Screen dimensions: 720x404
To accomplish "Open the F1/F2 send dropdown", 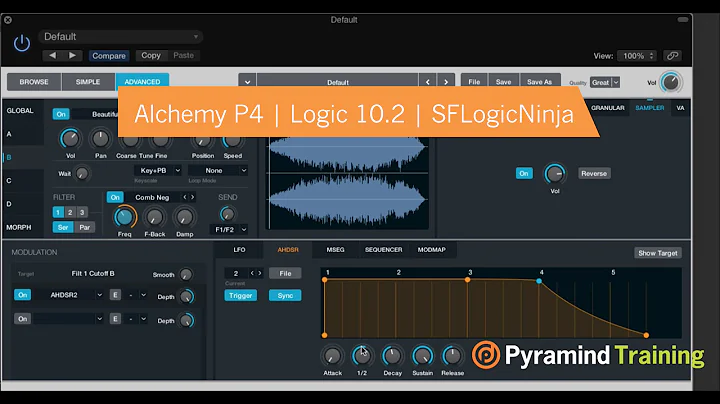I will [x=229, y=230].
